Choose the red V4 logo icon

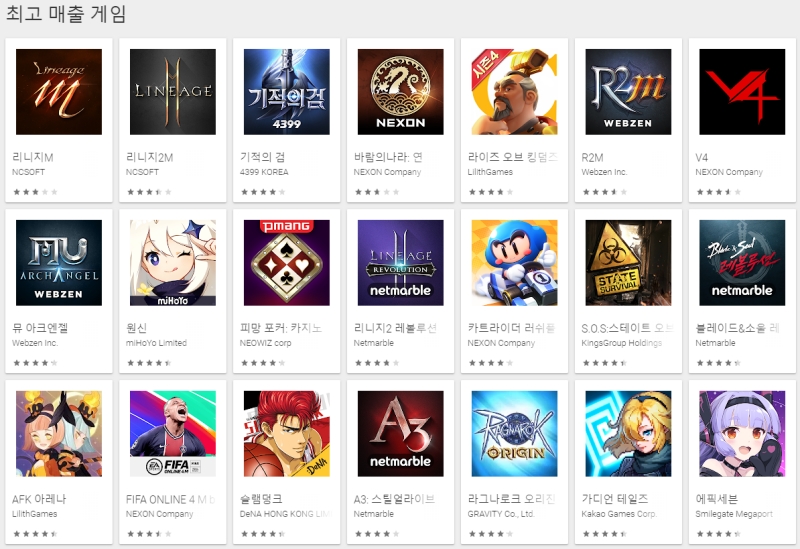742,92
